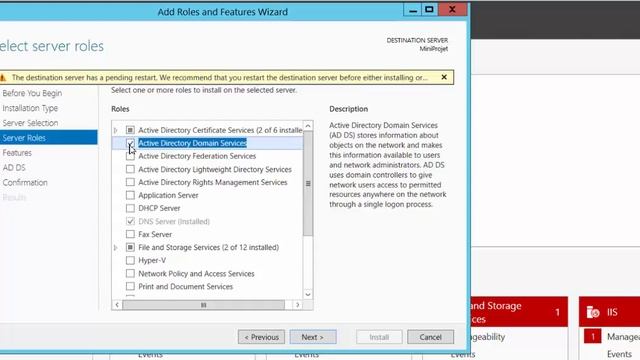Click the Next button
This screenshot has height=360, width=640.
(313, 337)
